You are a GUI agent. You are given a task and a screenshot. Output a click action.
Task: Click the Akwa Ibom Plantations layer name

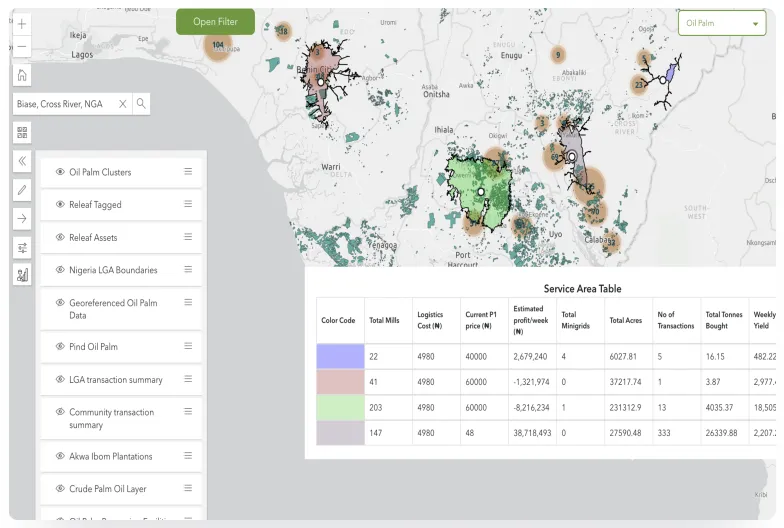point(110,456)
